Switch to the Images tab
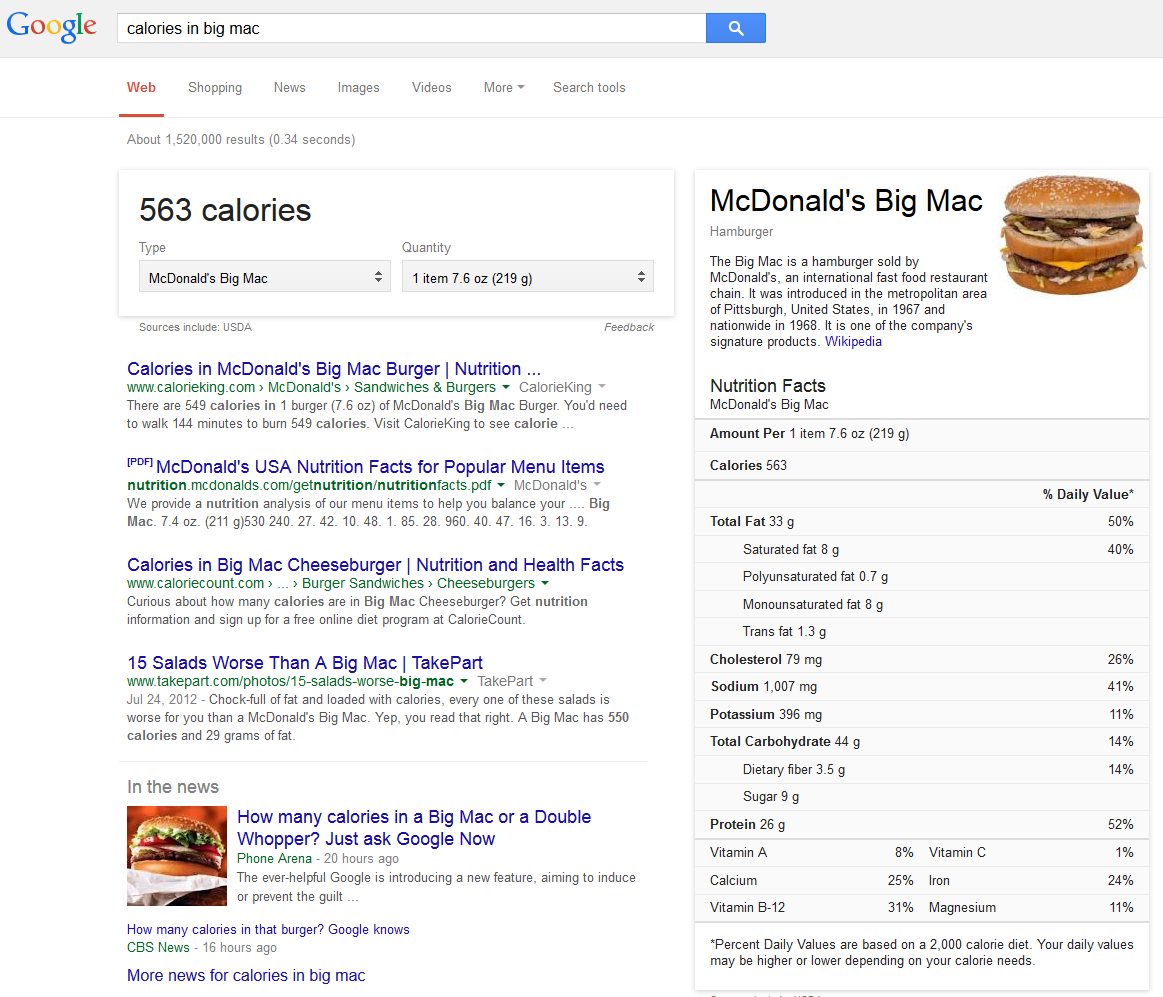Viewport: 1163px width, 997px height. [358, 88]
